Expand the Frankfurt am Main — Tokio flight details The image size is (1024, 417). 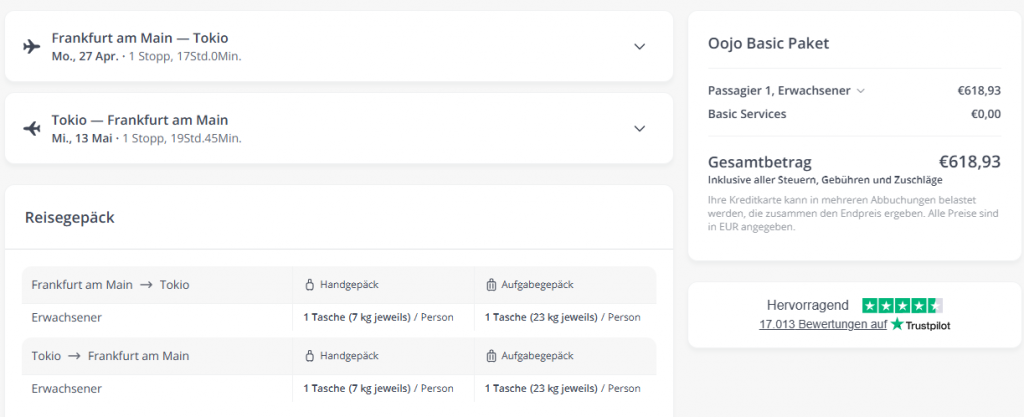[640, 47]
